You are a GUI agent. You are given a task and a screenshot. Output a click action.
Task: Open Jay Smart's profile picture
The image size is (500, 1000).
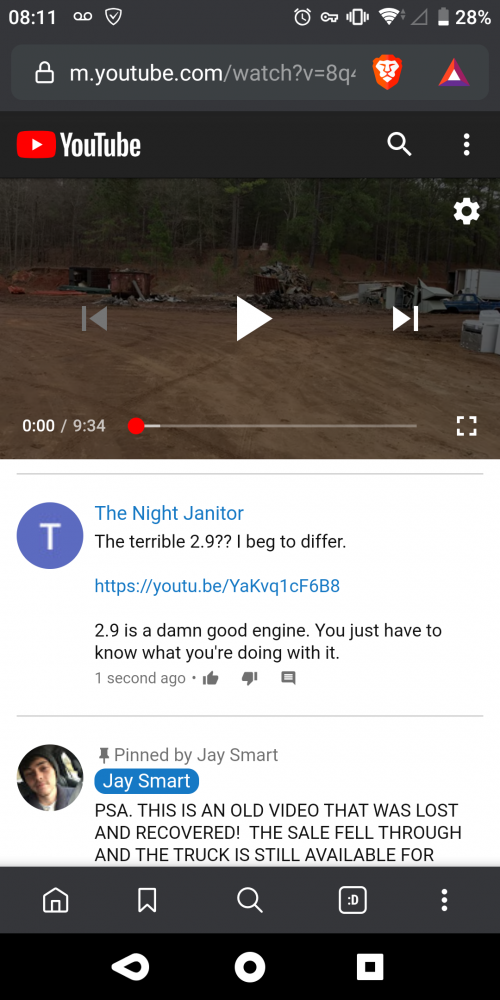point(50,777)
